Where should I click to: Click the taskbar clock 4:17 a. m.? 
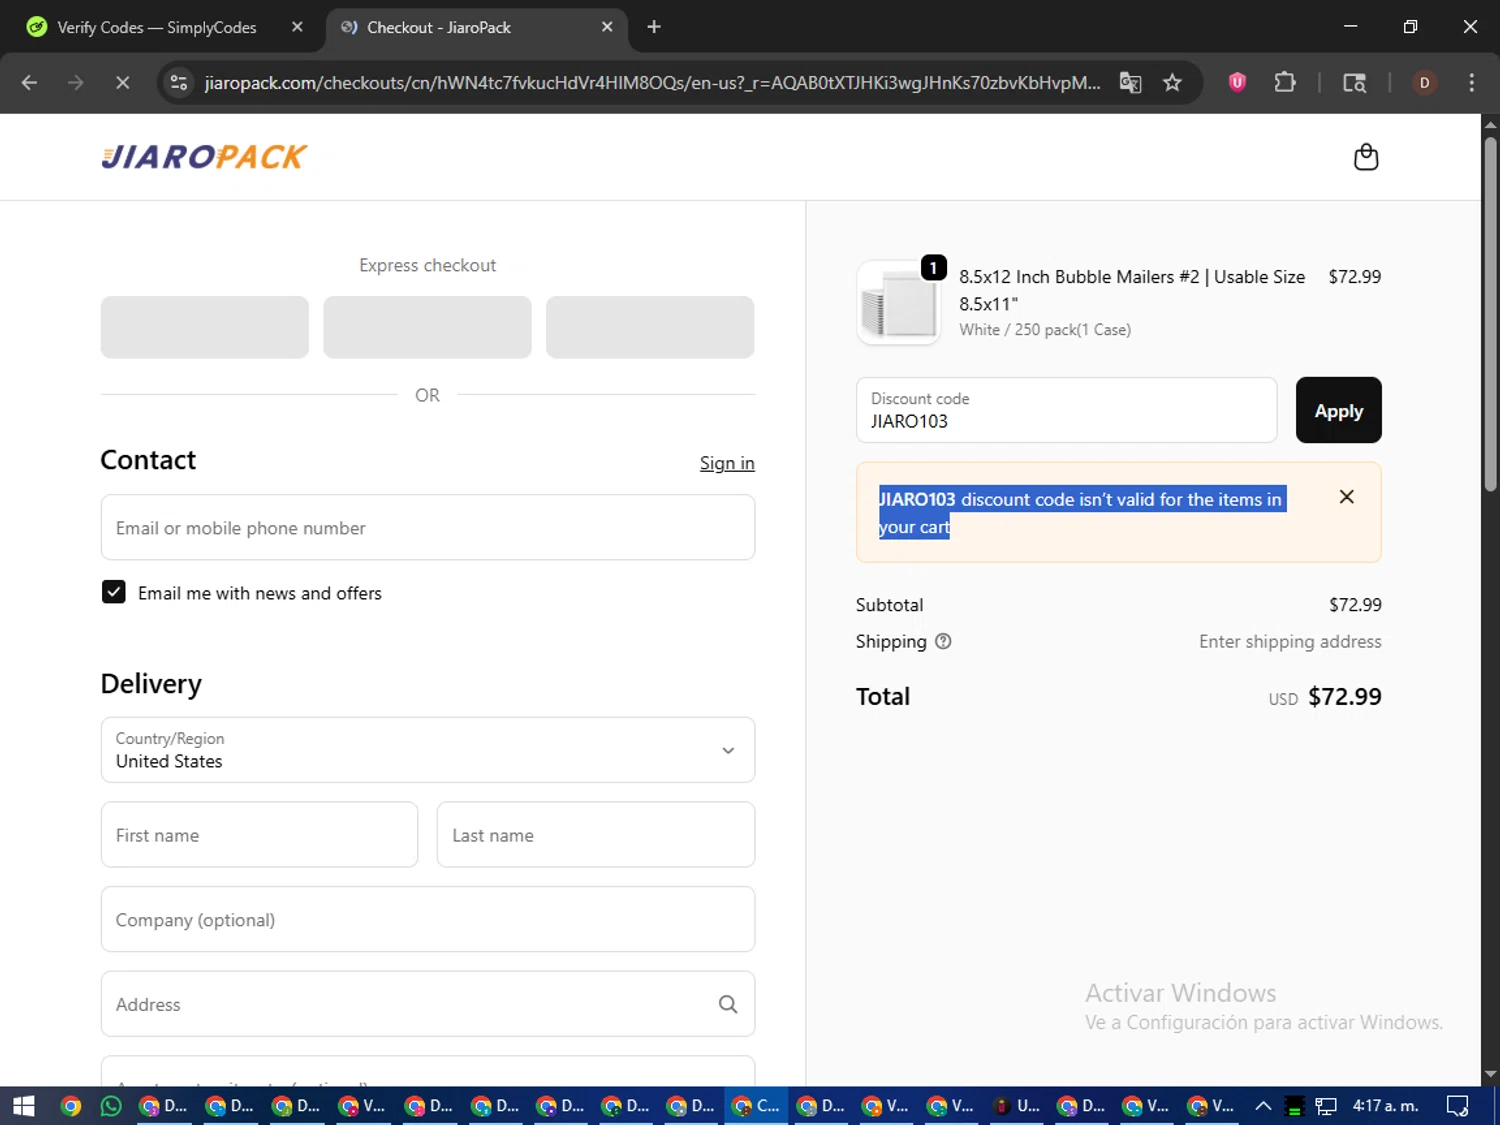[x=1385, y=1105]
